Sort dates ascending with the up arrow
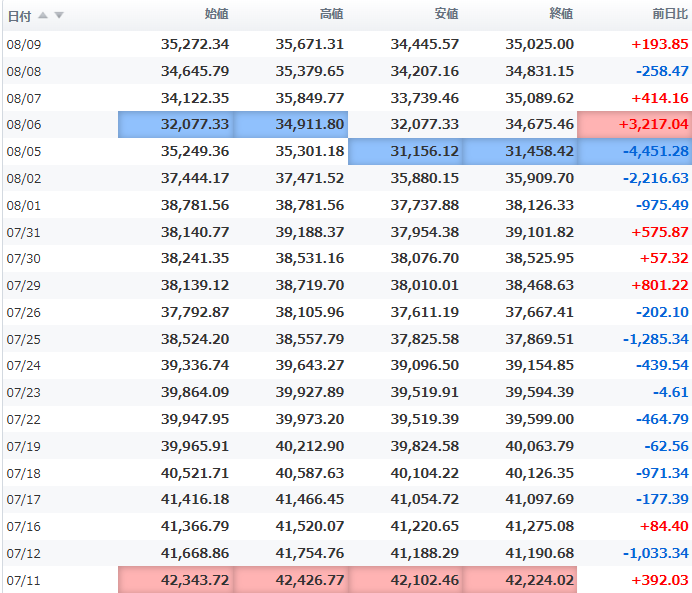This screenshot has height=593, width=692. pos(43,15)
